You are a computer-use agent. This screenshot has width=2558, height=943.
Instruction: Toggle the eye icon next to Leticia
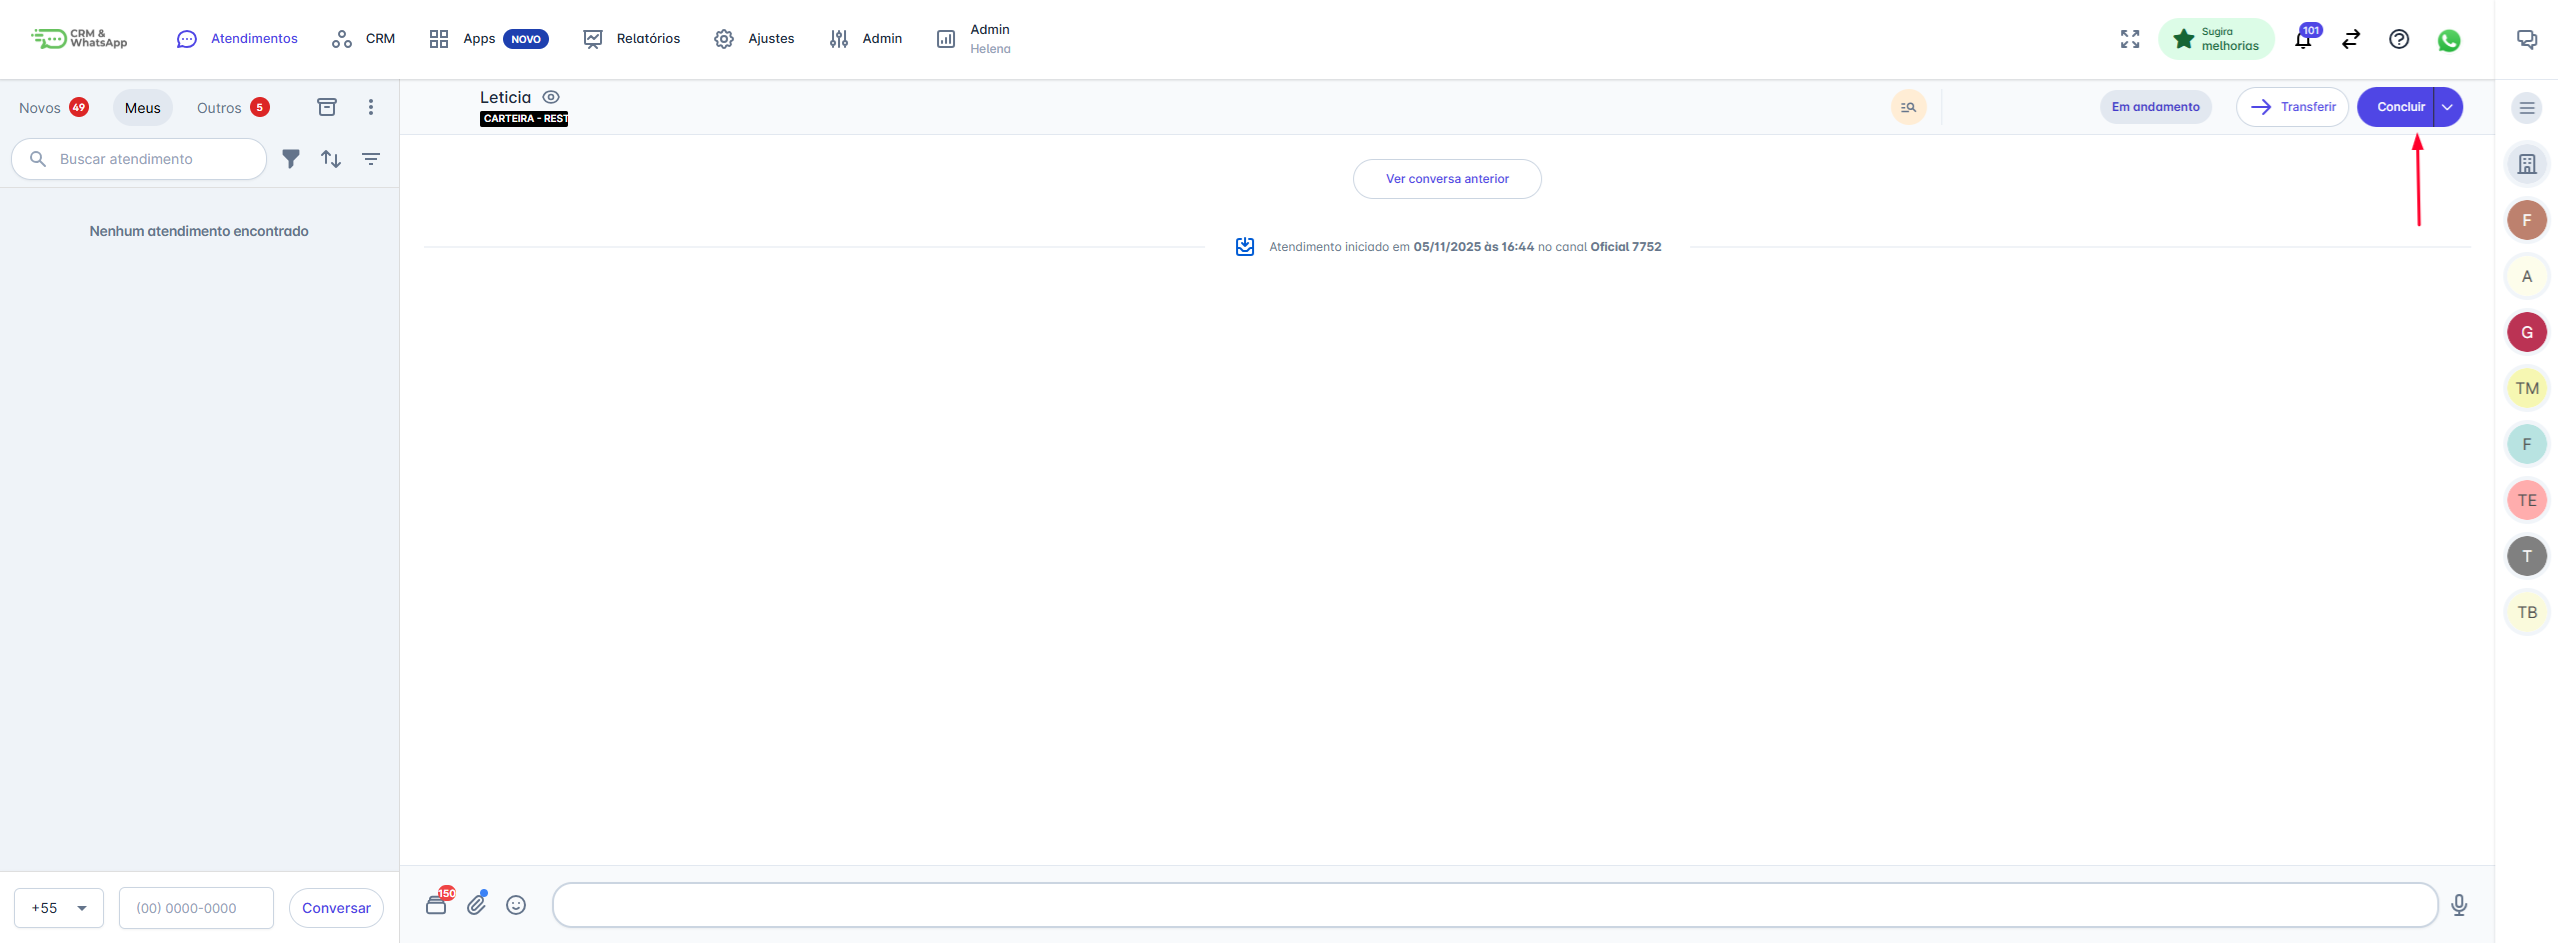tap(551, 97)
